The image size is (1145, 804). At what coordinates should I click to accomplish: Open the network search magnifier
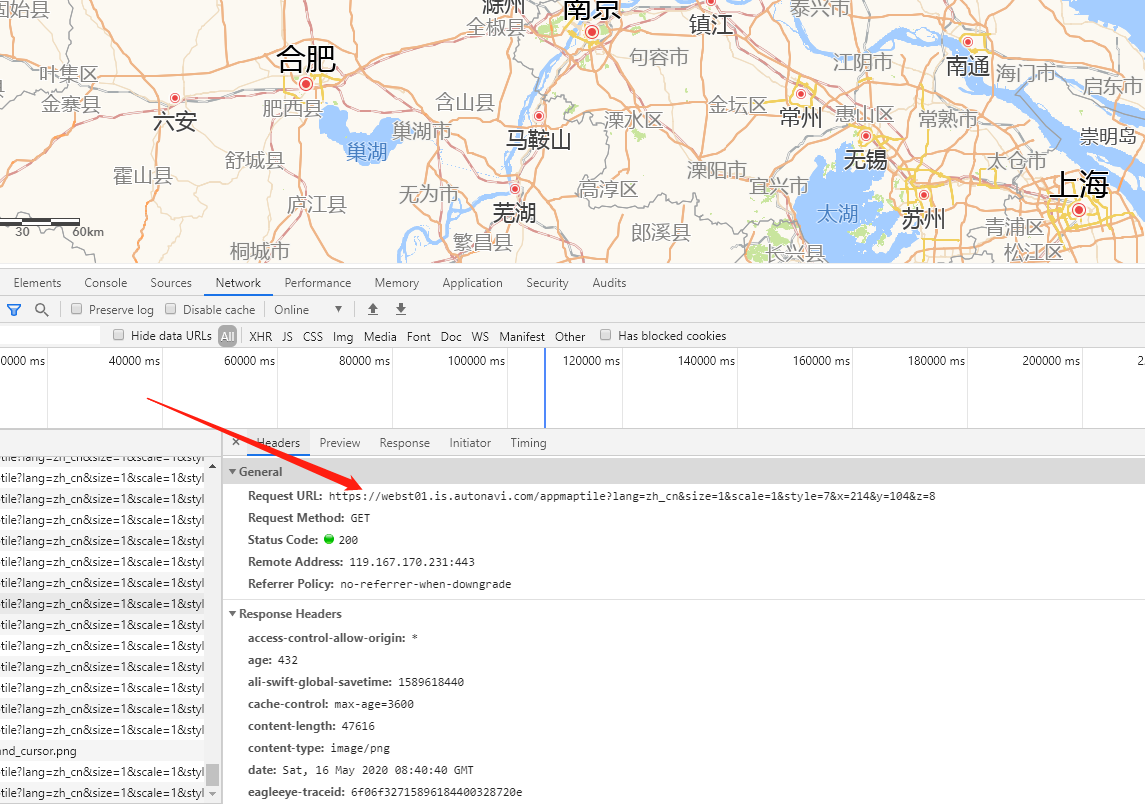click(39, 309)
